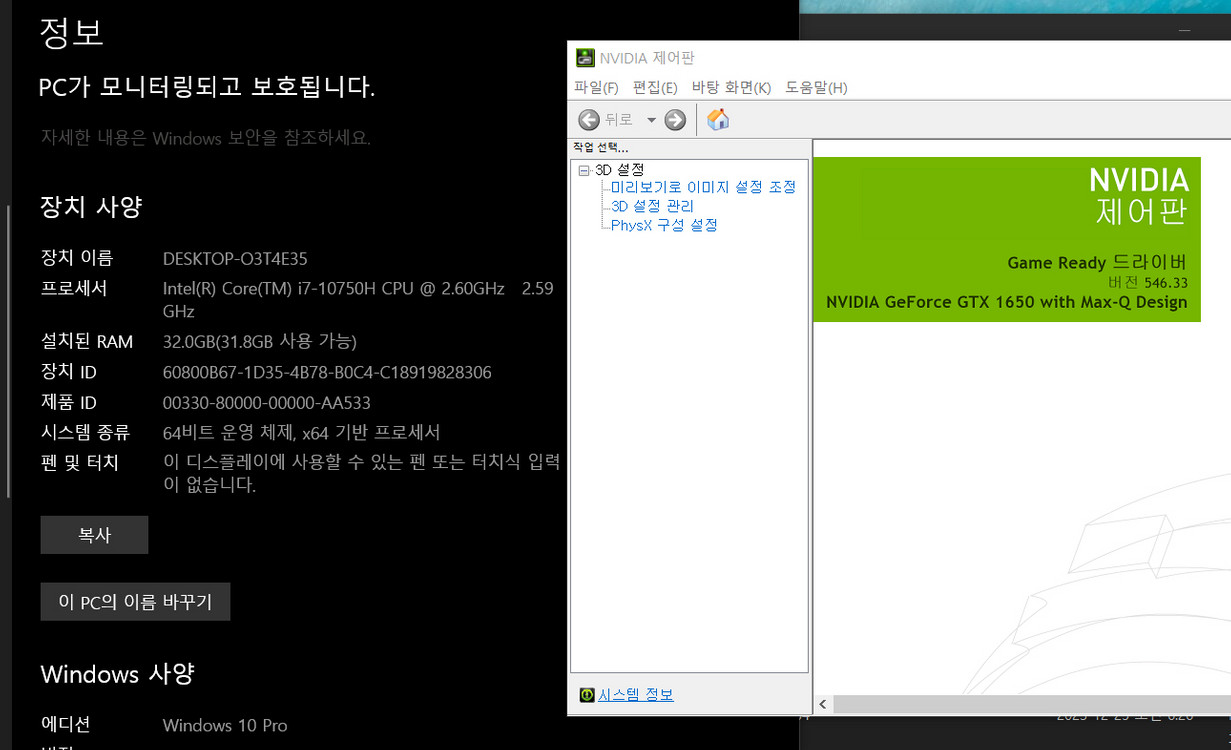
Task: Open the PhysX 구성 설정 page
Action: (x=664, y=225)
